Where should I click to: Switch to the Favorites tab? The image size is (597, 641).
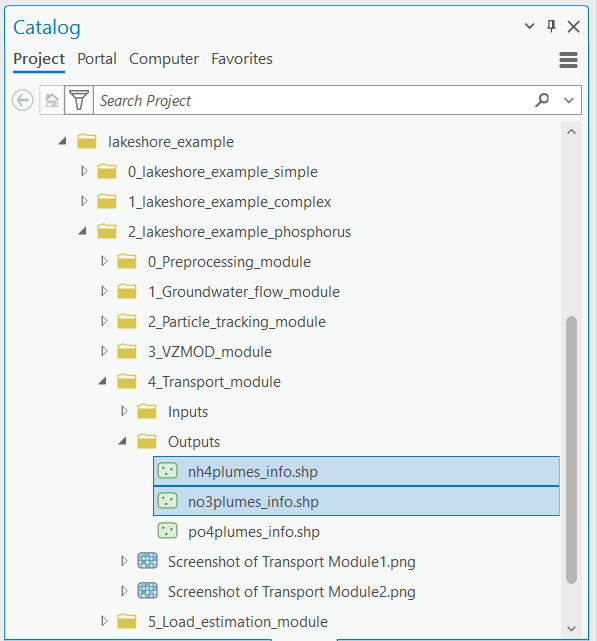point(242,59)
